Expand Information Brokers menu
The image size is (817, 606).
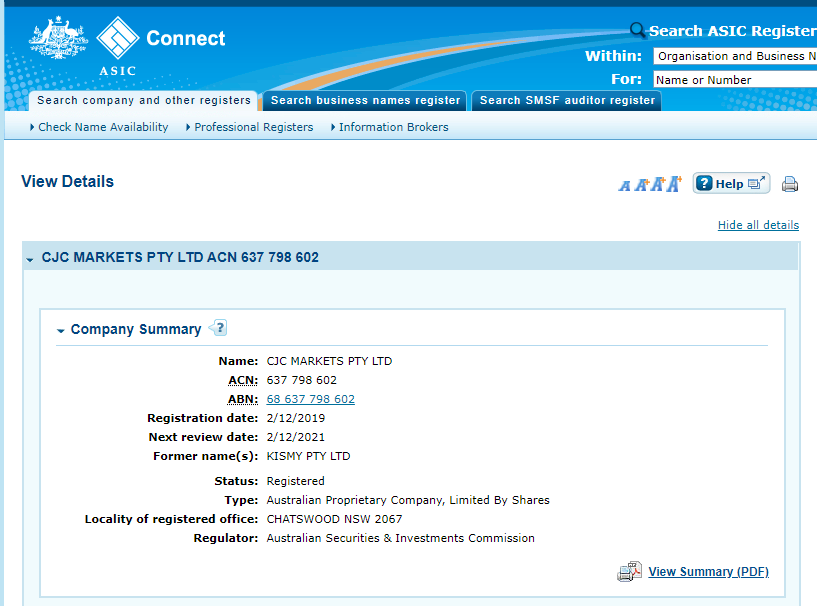390,127
